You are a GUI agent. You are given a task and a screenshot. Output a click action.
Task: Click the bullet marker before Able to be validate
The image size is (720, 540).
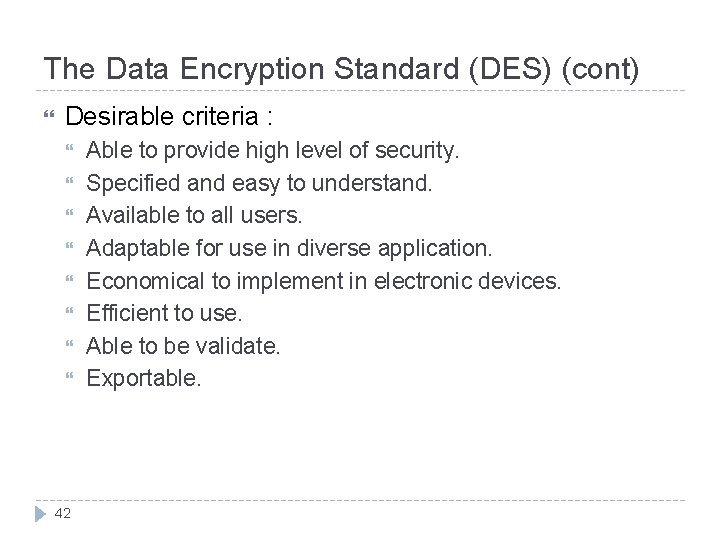(70, 347)
